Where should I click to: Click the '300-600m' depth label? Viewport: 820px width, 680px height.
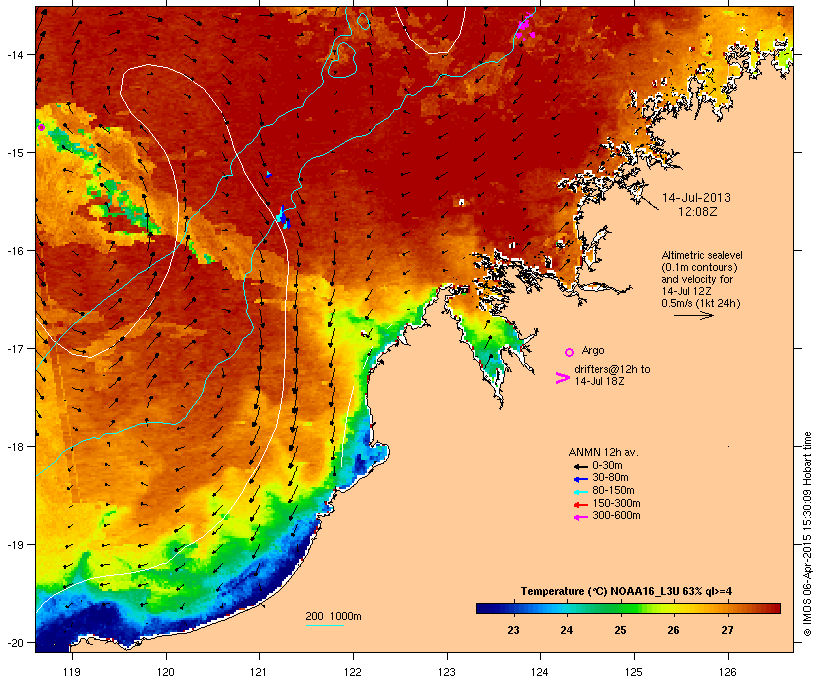coord(616,515)
